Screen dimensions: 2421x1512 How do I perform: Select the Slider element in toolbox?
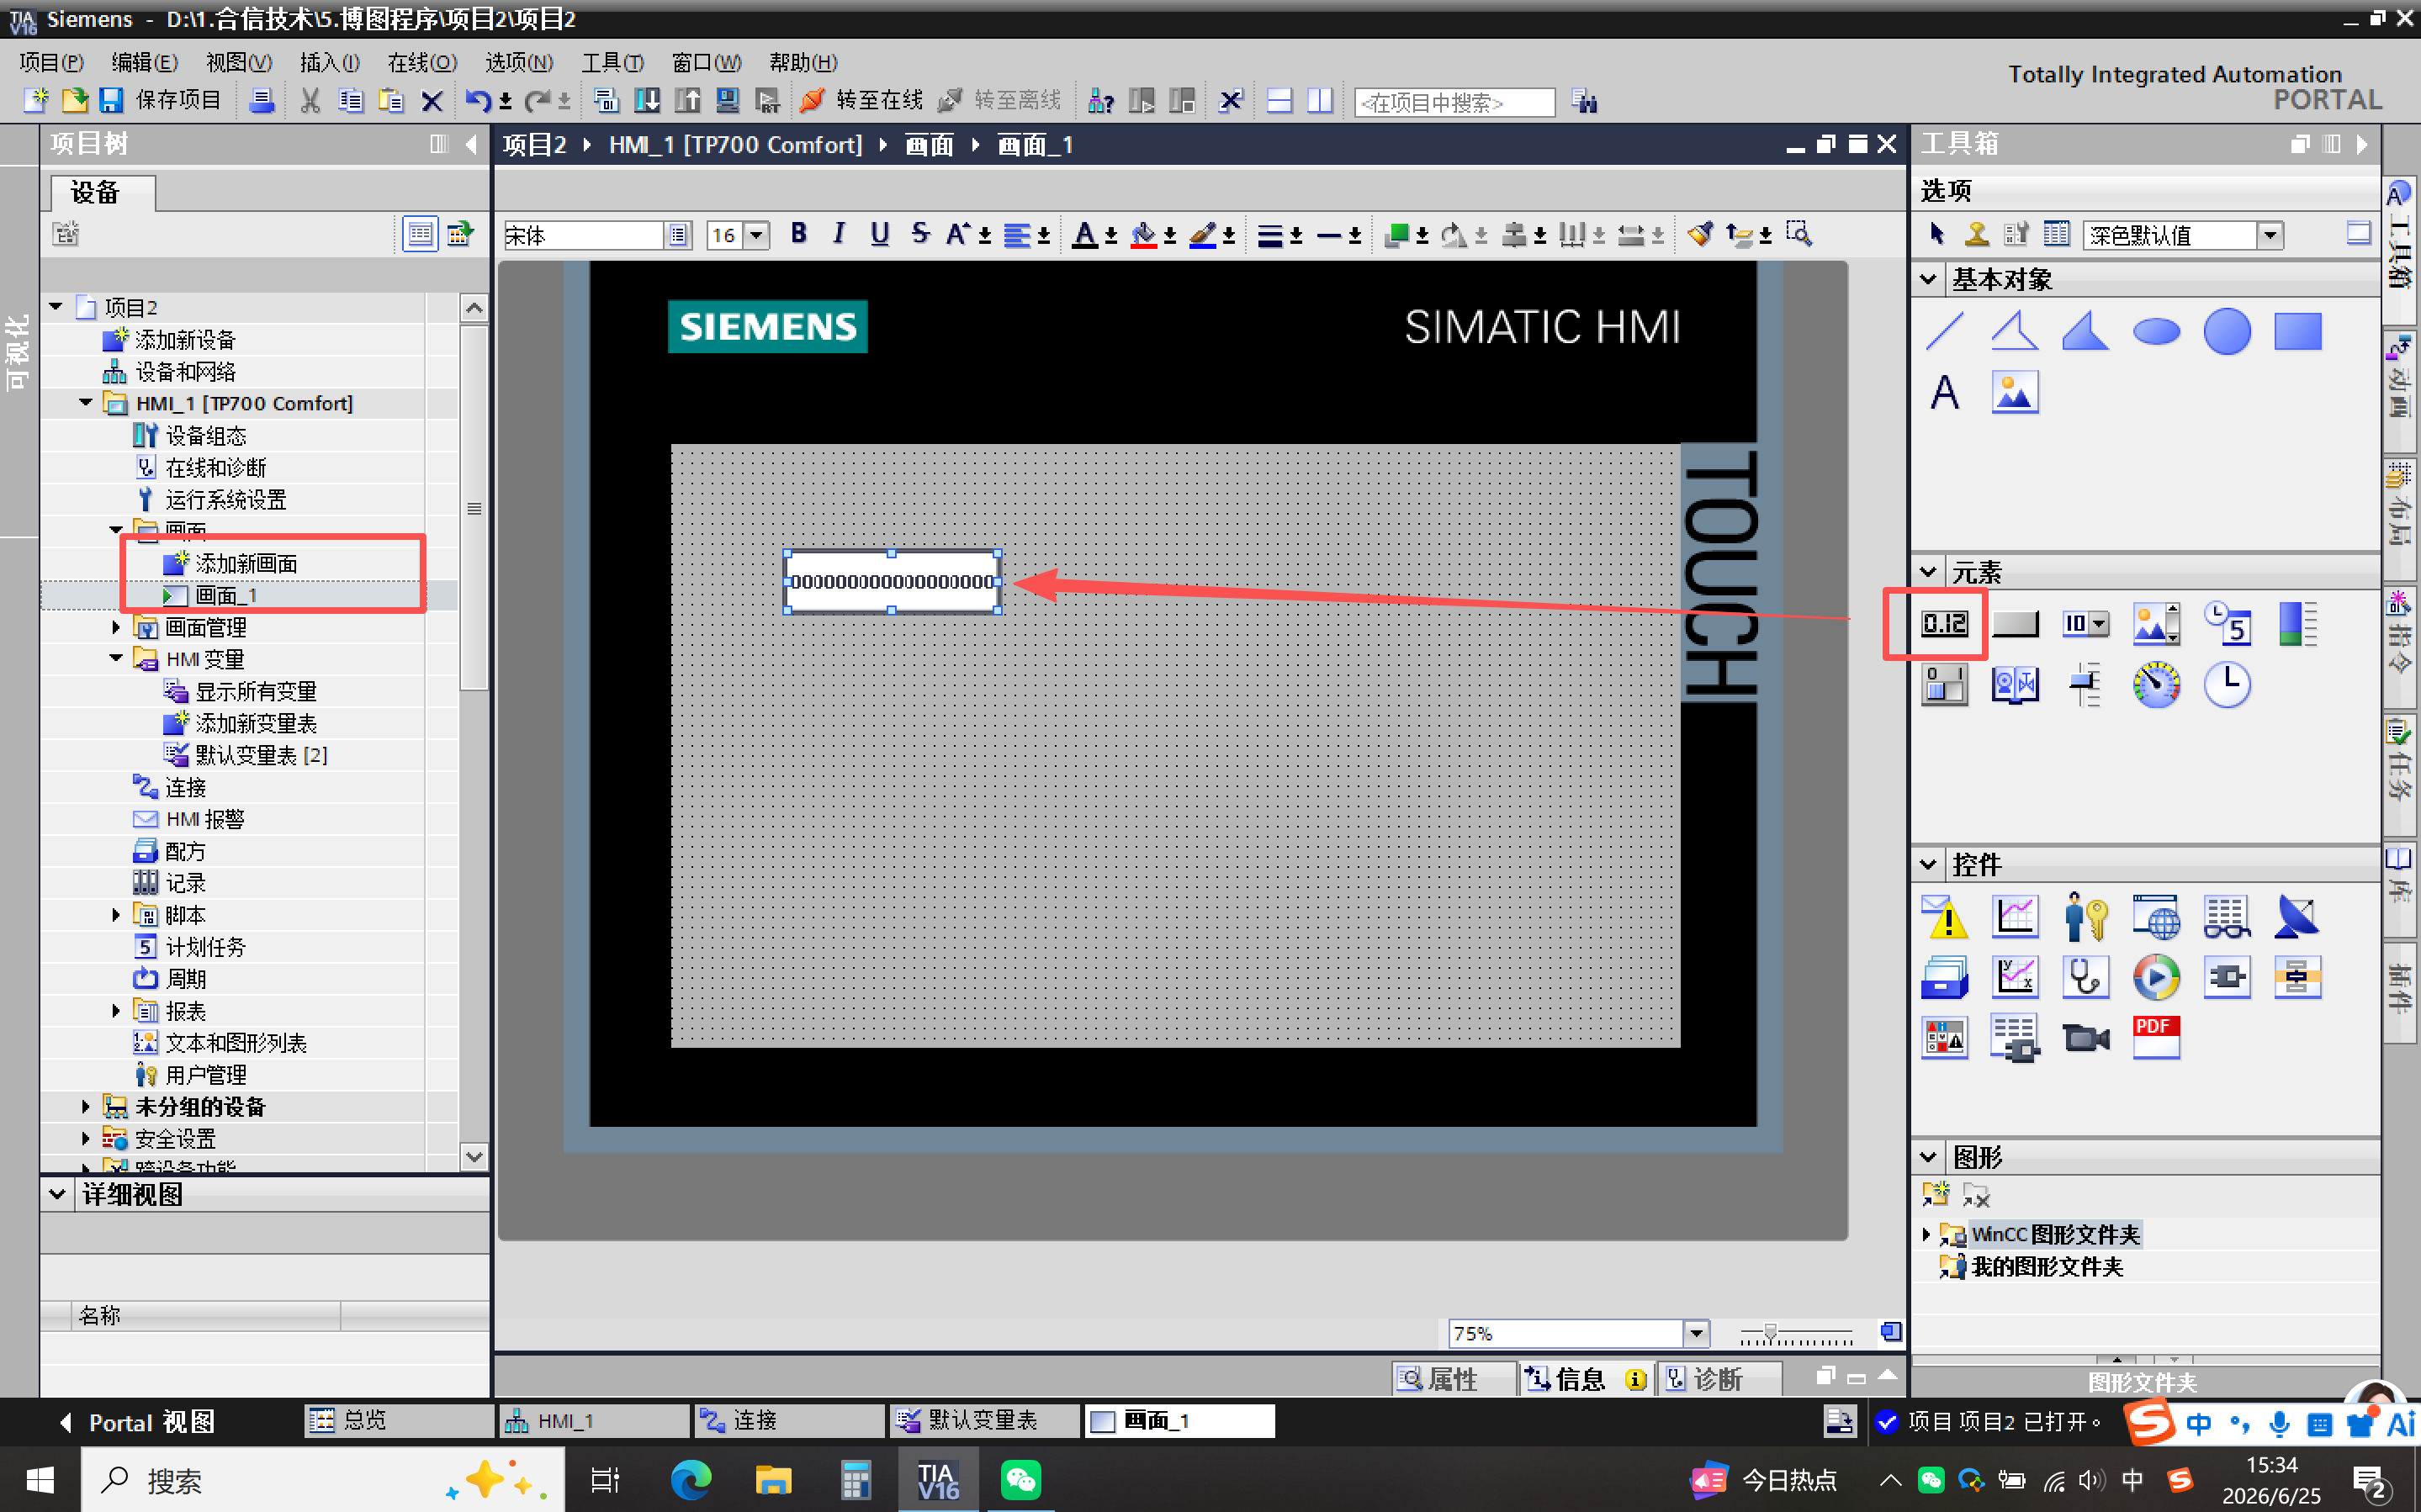point(2085,685)
